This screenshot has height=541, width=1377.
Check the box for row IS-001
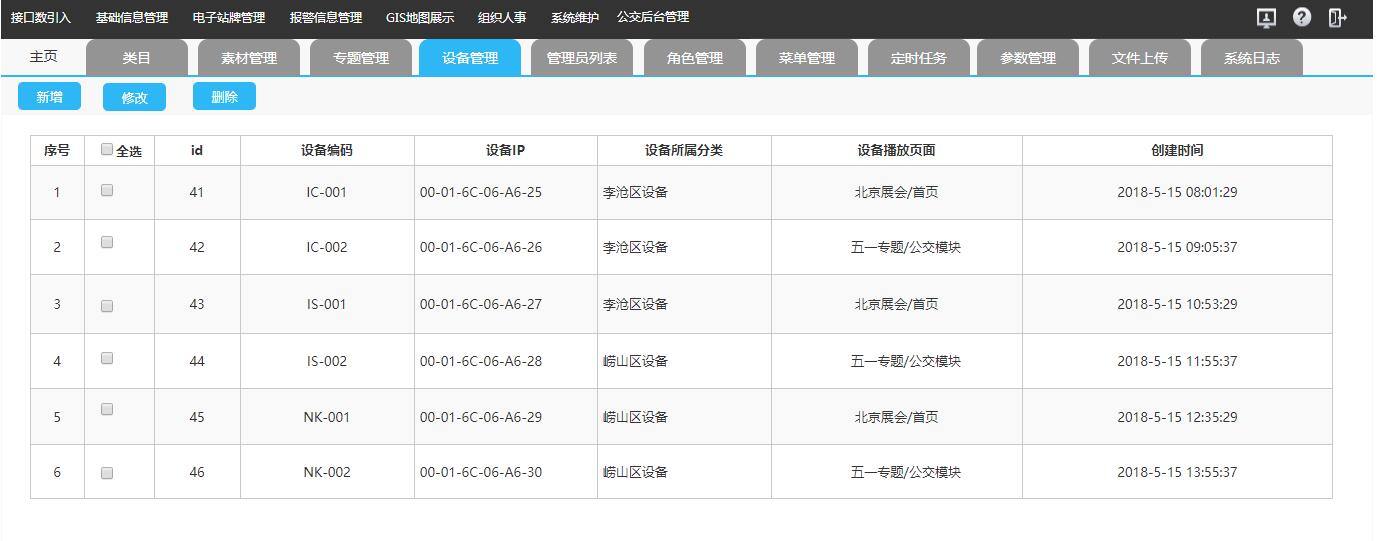[x=108, y=306]
